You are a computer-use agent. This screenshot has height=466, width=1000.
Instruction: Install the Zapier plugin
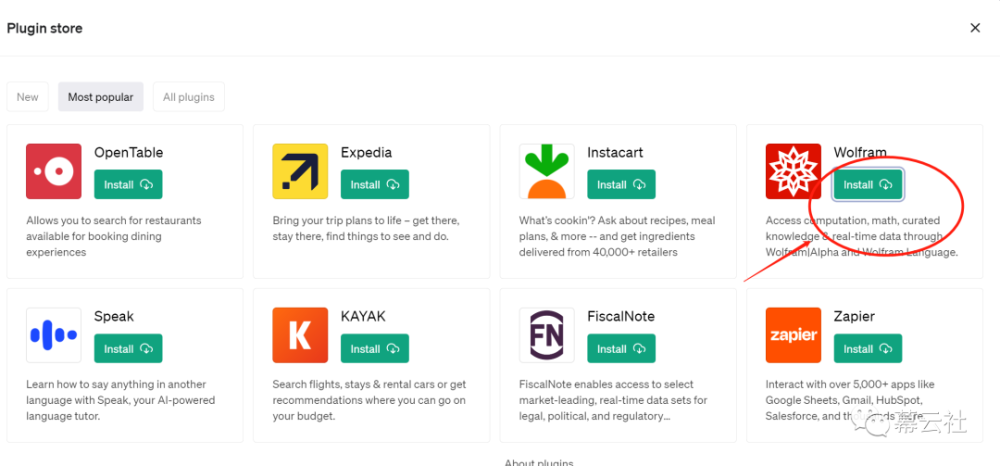click(868, 349)
